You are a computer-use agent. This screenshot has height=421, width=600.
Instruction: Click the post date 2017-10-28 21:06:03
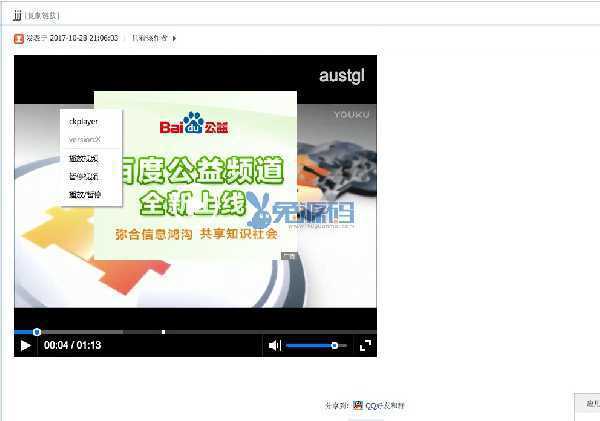84,38
